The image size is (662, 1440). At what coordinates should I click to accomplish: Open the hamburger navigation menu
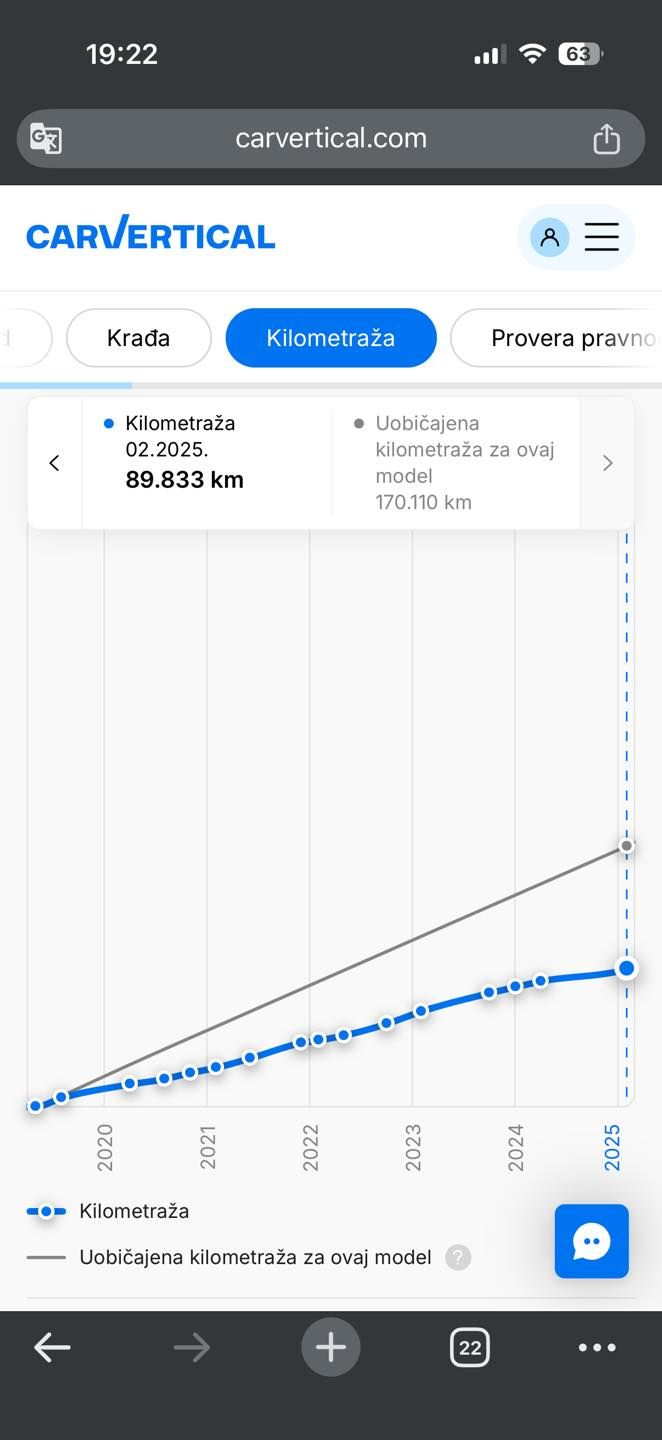click(602, 236)
